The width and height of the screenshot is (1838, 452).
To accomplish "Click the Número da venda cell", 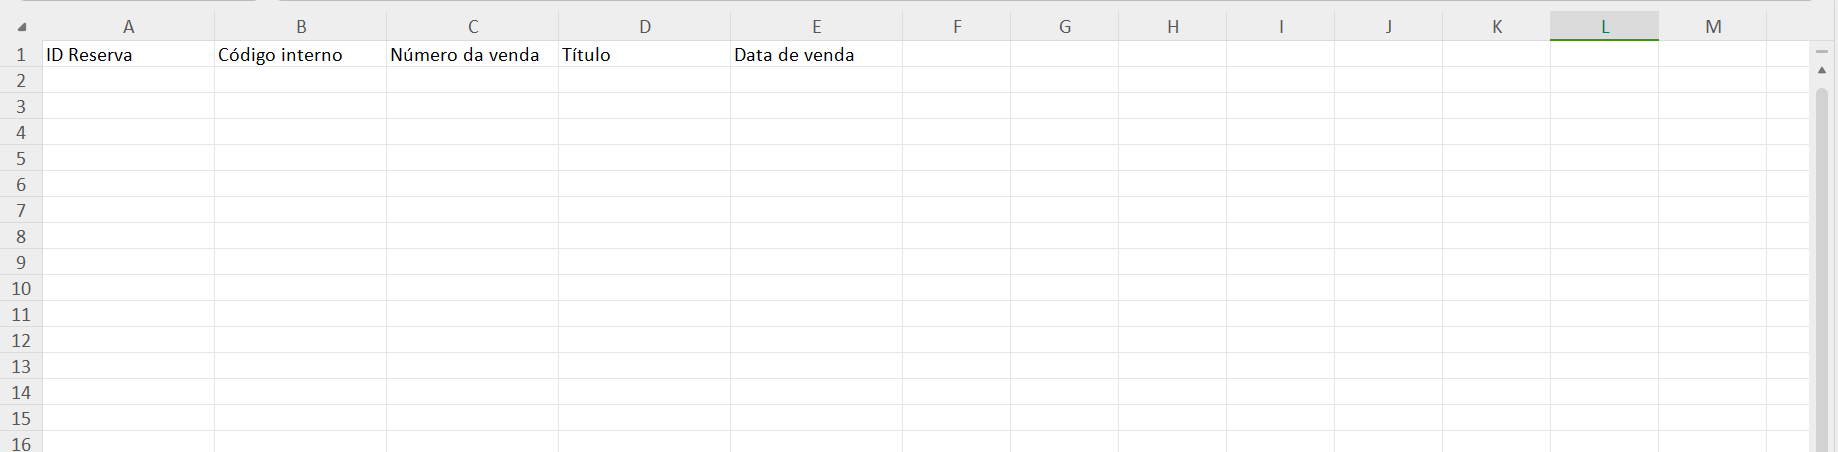I will pos(472,55).
